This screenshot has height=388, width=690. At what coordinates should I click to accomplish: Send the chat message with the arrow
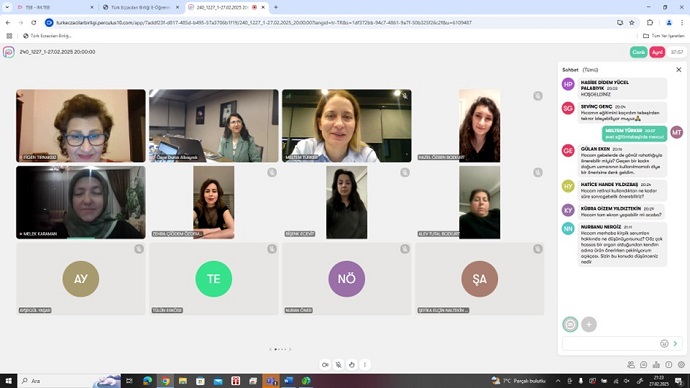(675, 344)
